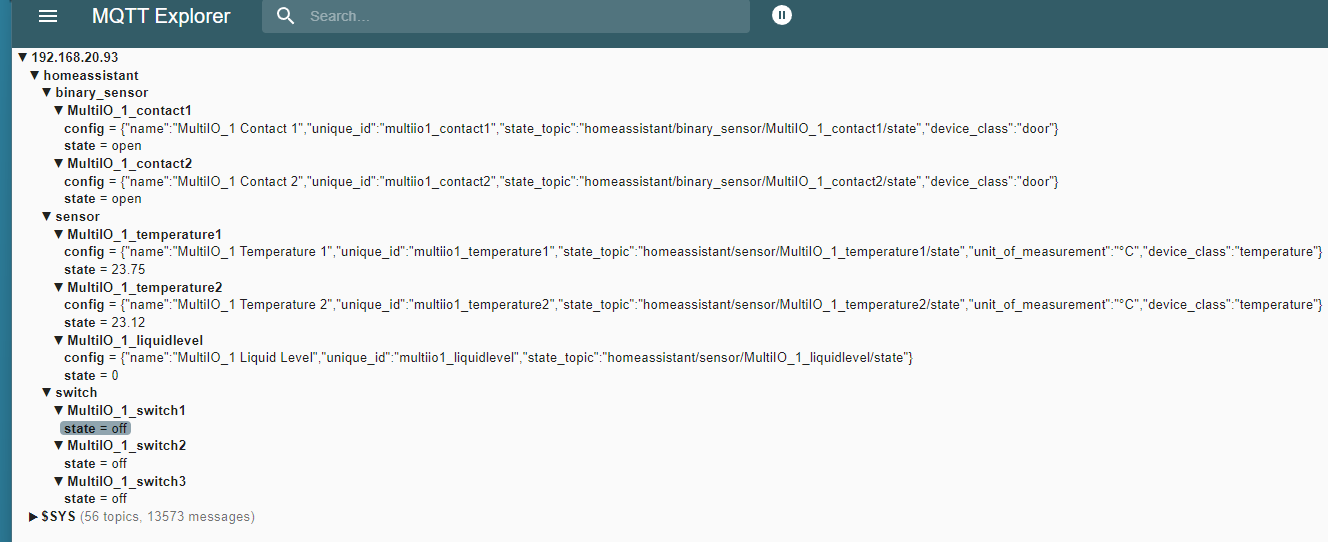Viewport: 1328px width, 542px height.
Task: Pause updates with the pause button
Action: tap(782, 15)
